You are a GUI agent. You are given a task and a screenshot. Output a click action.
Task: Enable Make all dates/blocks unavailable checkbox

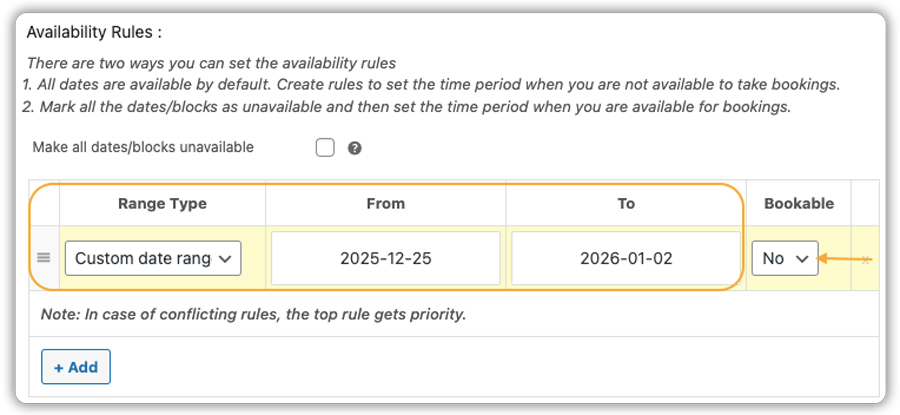click(x=325, y=148)
